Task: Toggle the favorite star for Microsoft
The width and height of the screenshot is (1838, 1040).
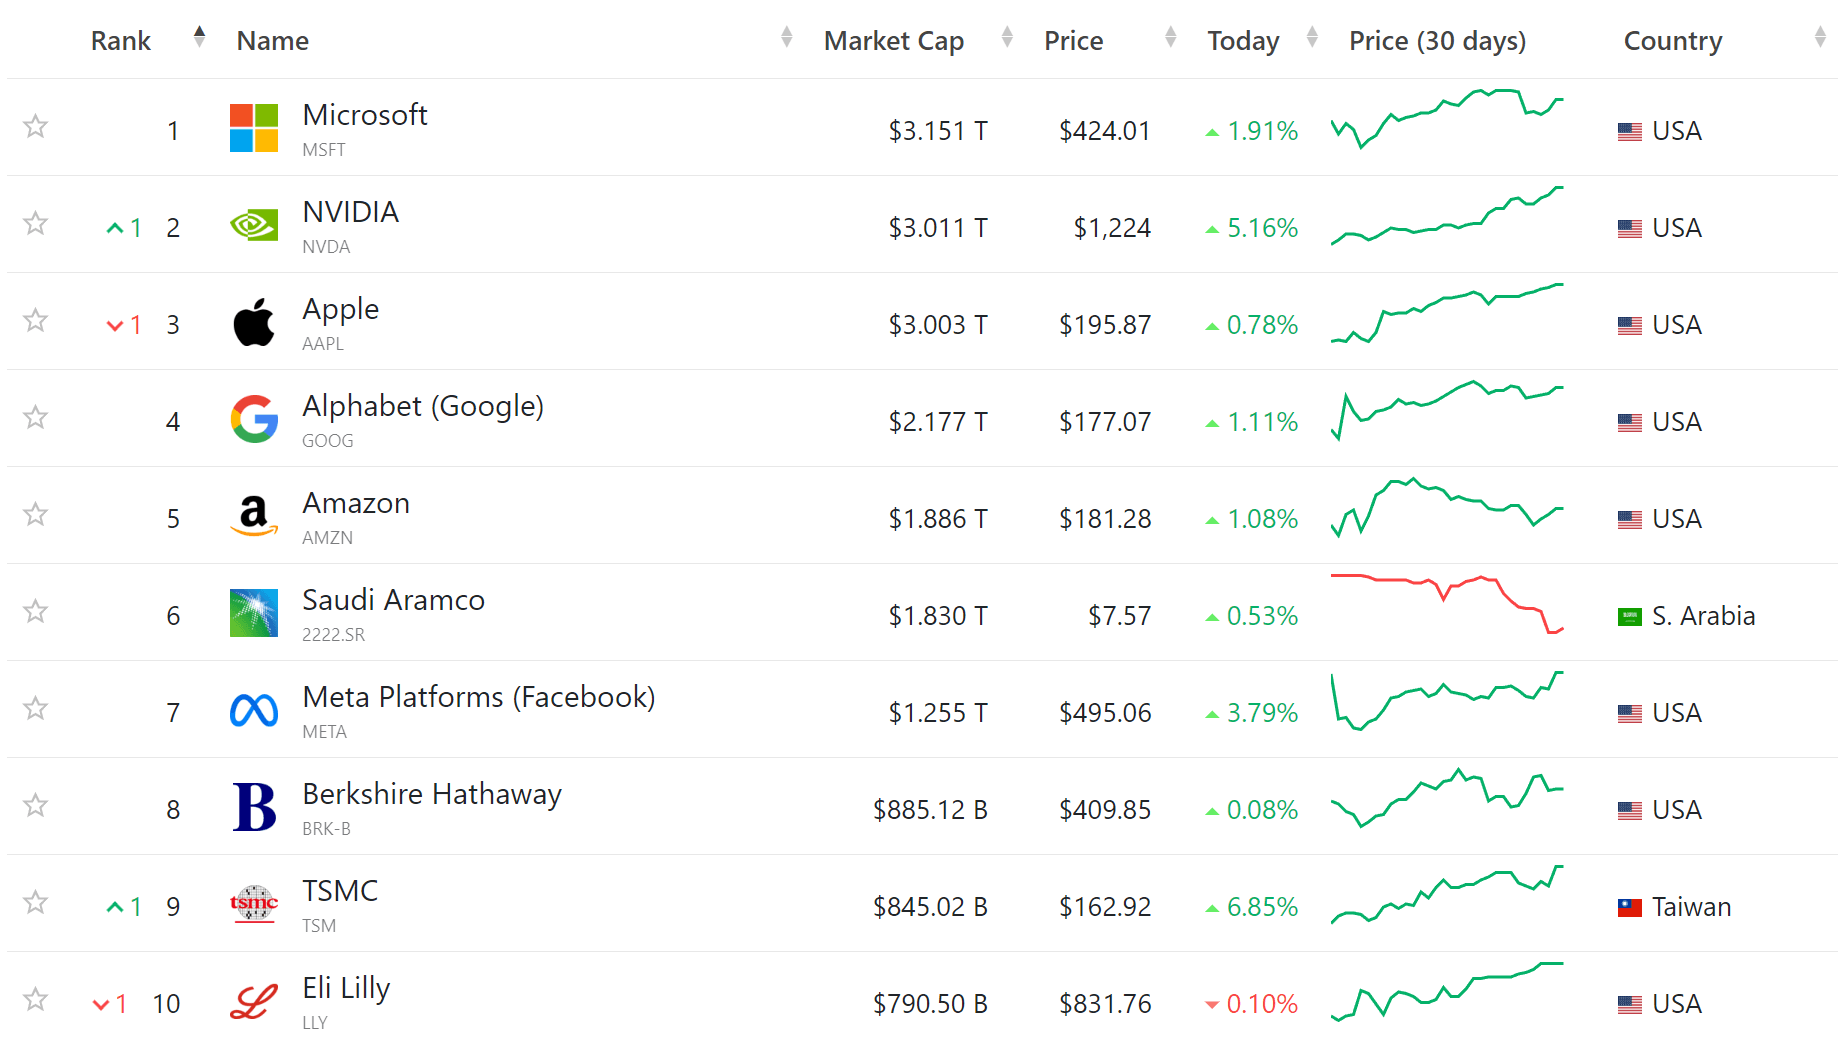Action: (x=36, y=126)
